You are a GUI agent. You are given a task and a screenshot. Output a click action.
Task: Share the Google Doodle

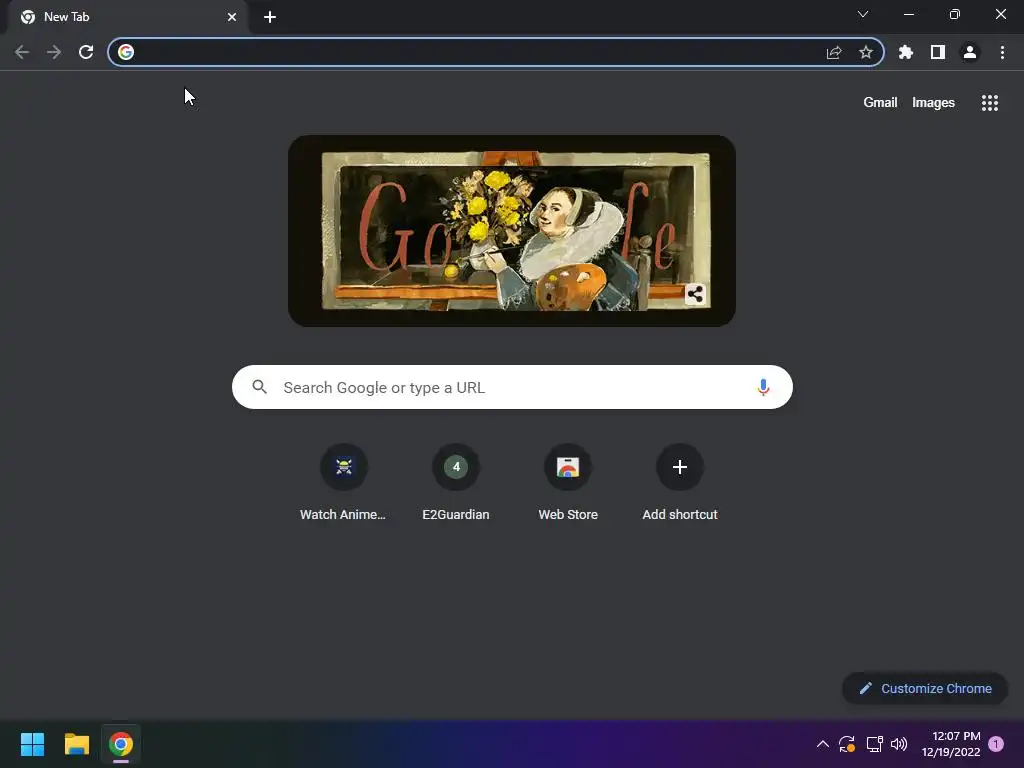click(696, 295)
